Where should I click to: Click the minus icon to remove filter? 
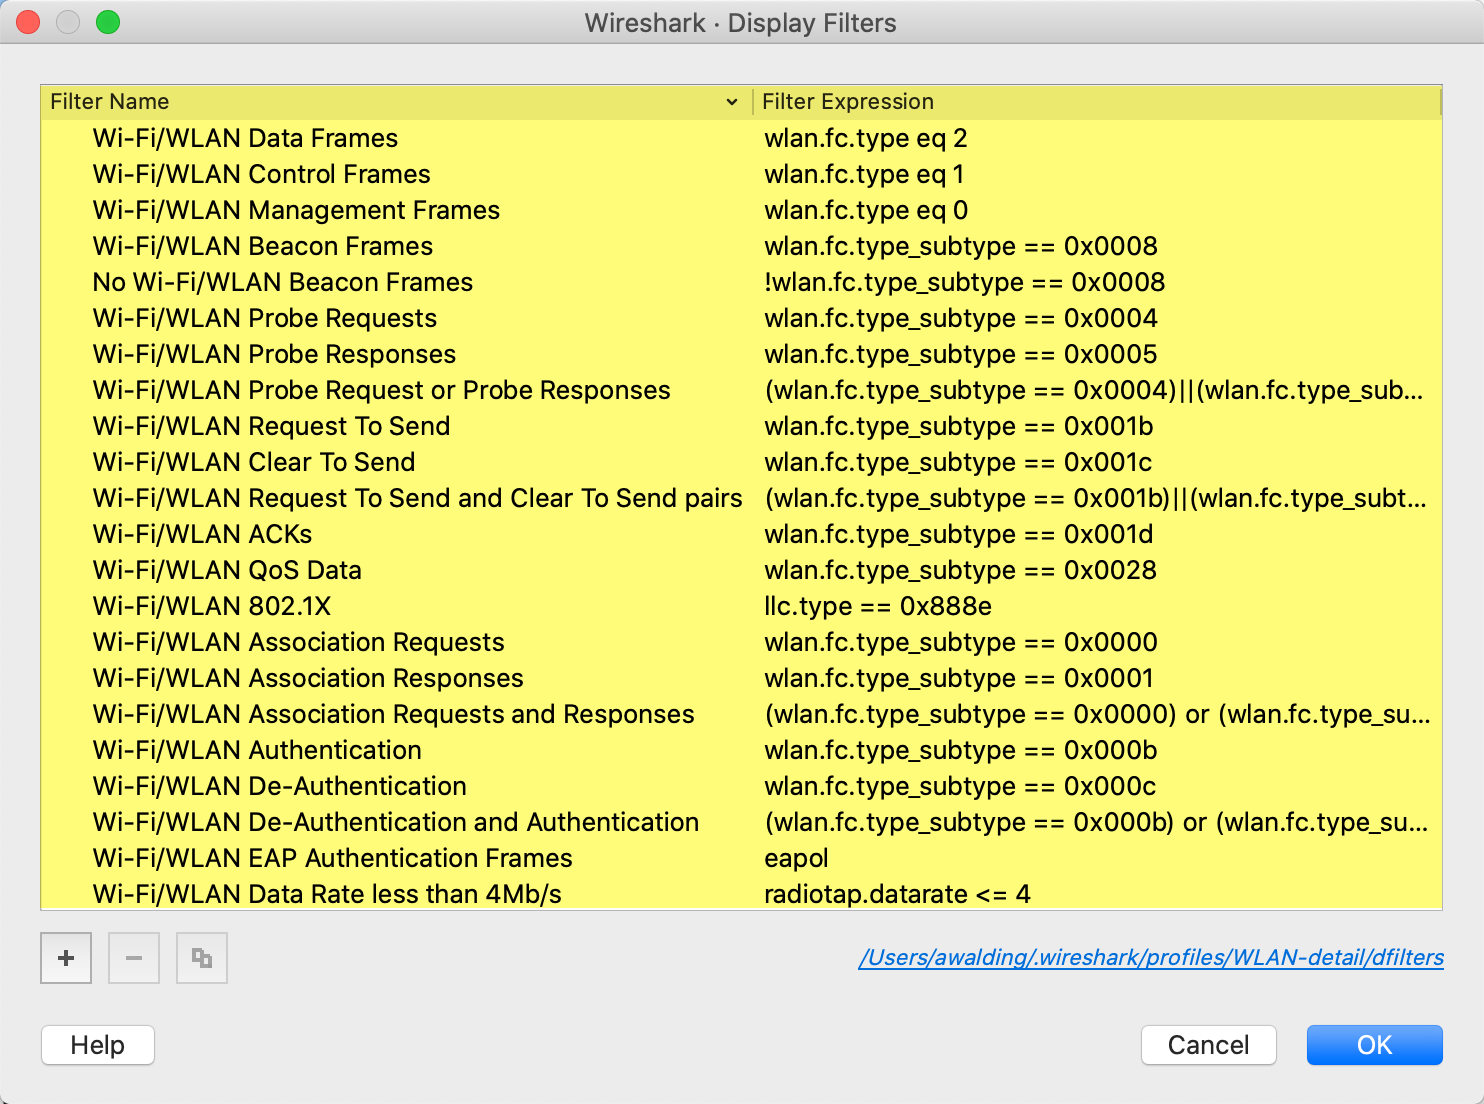[134, 958]
